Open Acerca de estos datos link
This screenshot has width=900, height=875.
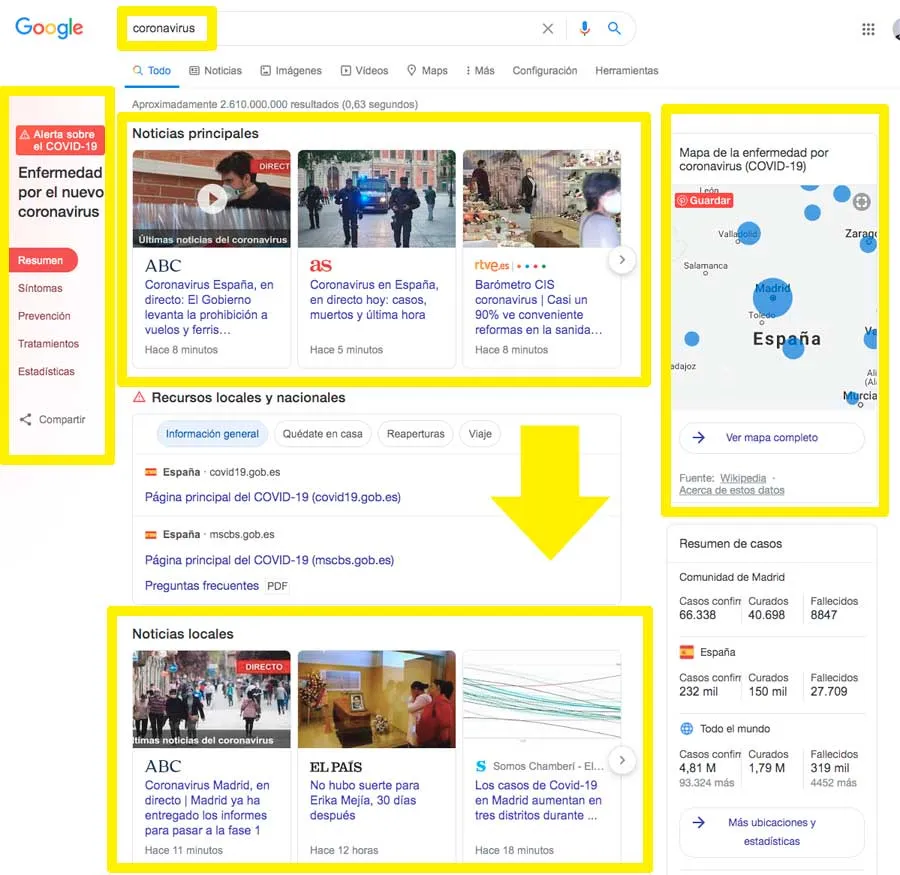point(732,490)
